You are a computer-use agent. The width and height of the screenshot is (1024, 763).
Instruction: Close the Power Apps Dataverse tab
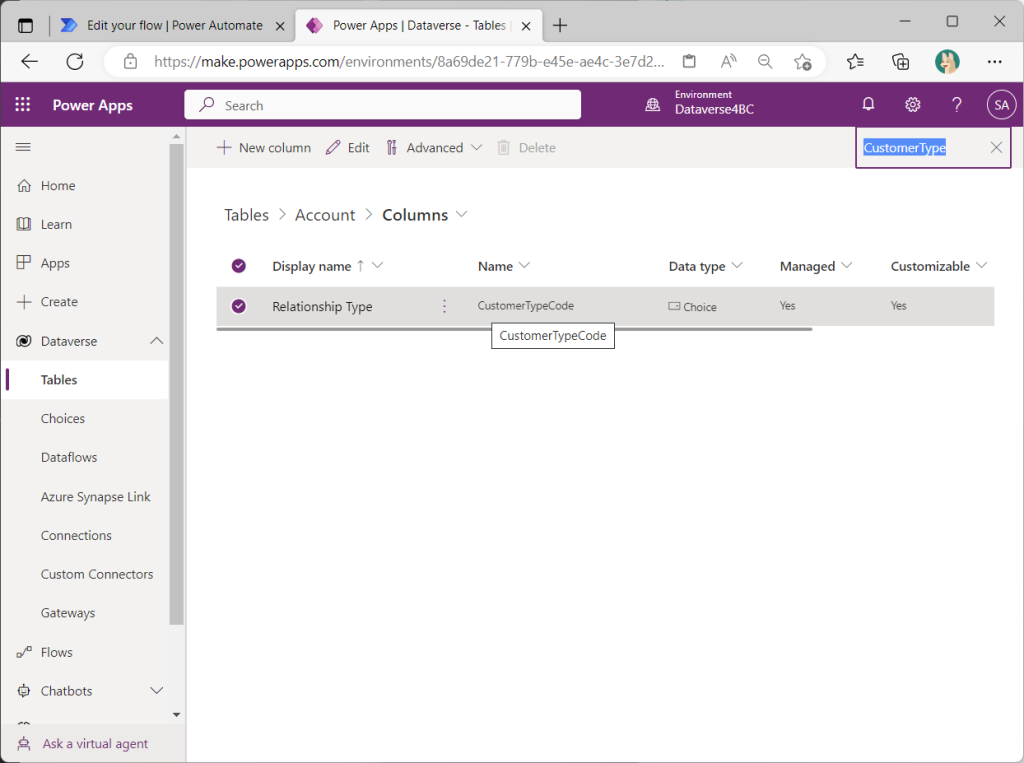pos(526,26)
